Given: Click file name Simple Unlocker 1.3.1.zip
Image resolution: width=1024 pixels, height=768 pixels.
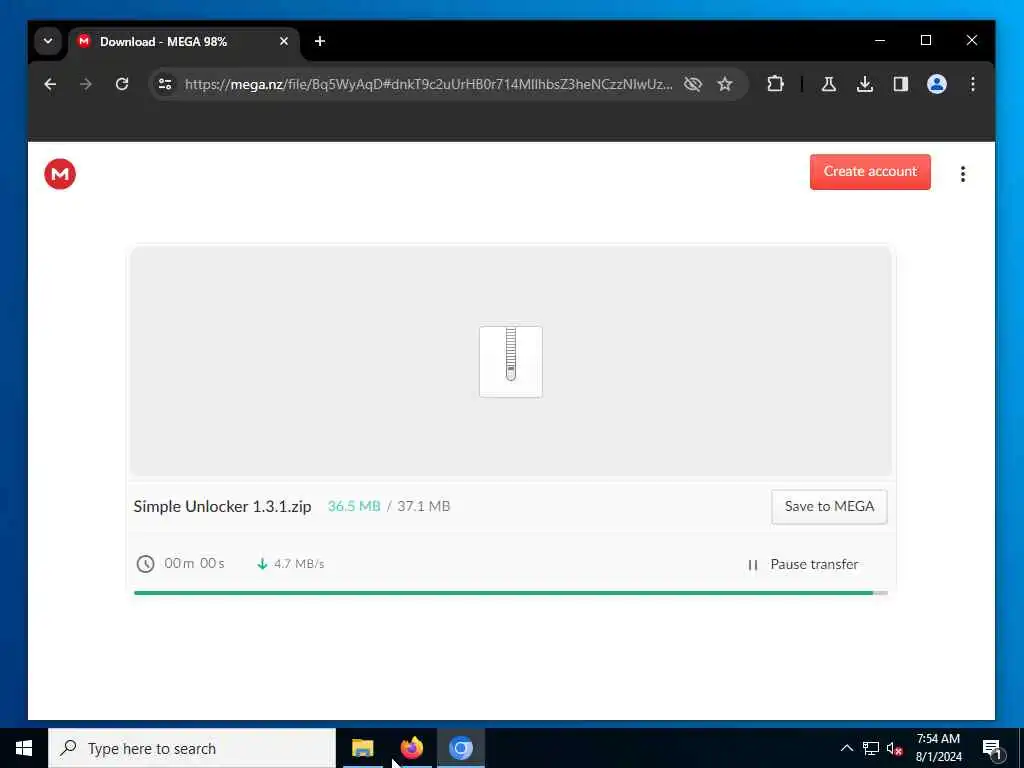Looking at the screenshot, I should pyautogui.click(x=222, y=507).
